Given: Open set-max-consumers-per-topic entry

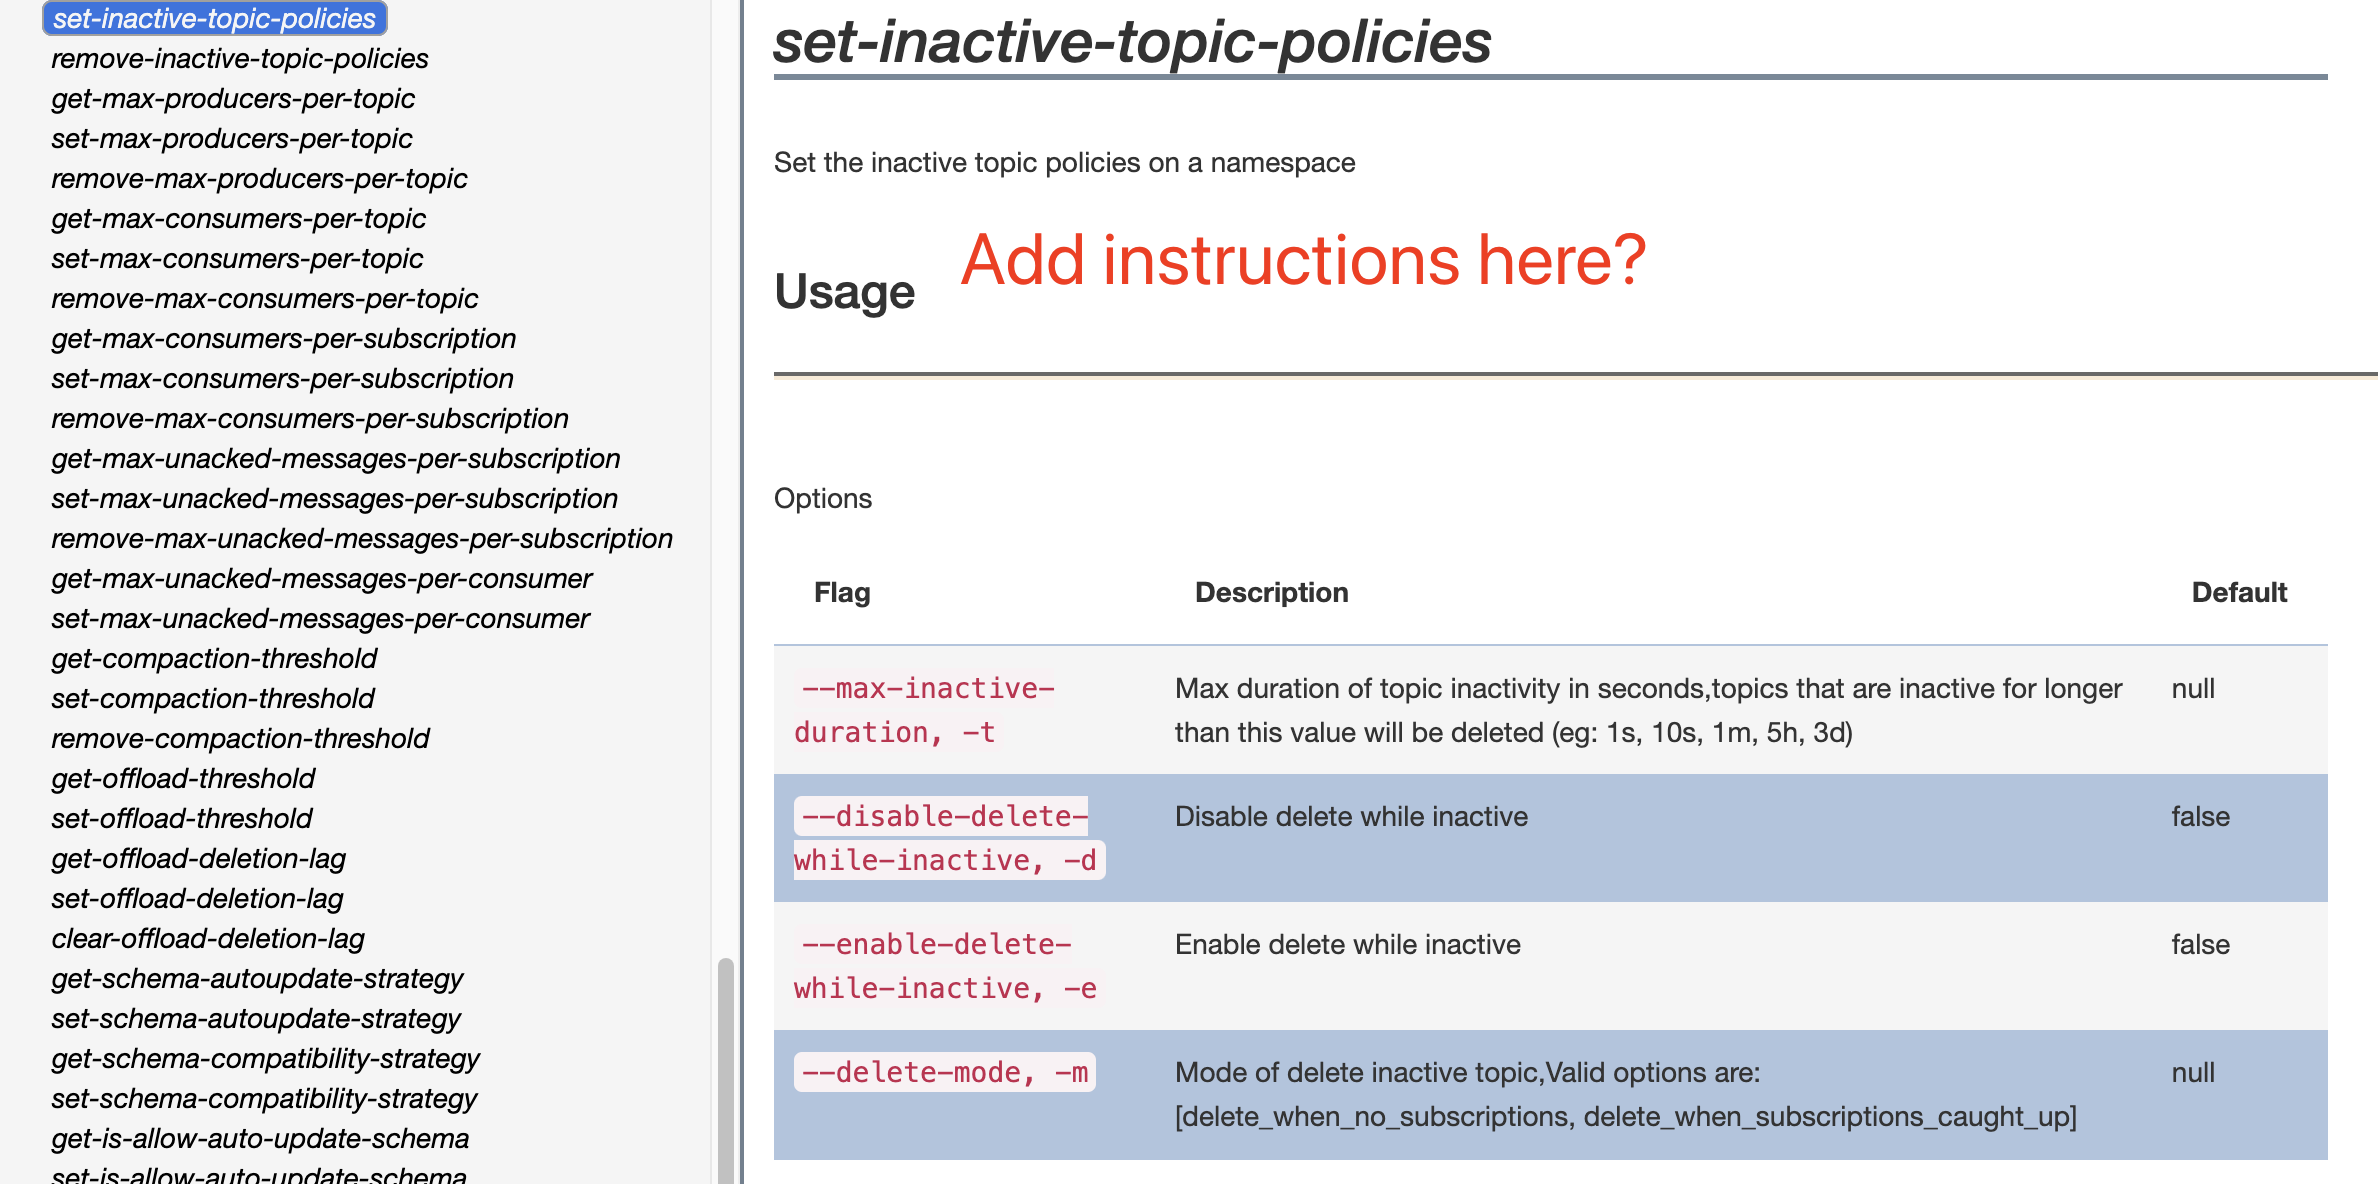Looking at the screenshot, I should click(x=237, y=259).
